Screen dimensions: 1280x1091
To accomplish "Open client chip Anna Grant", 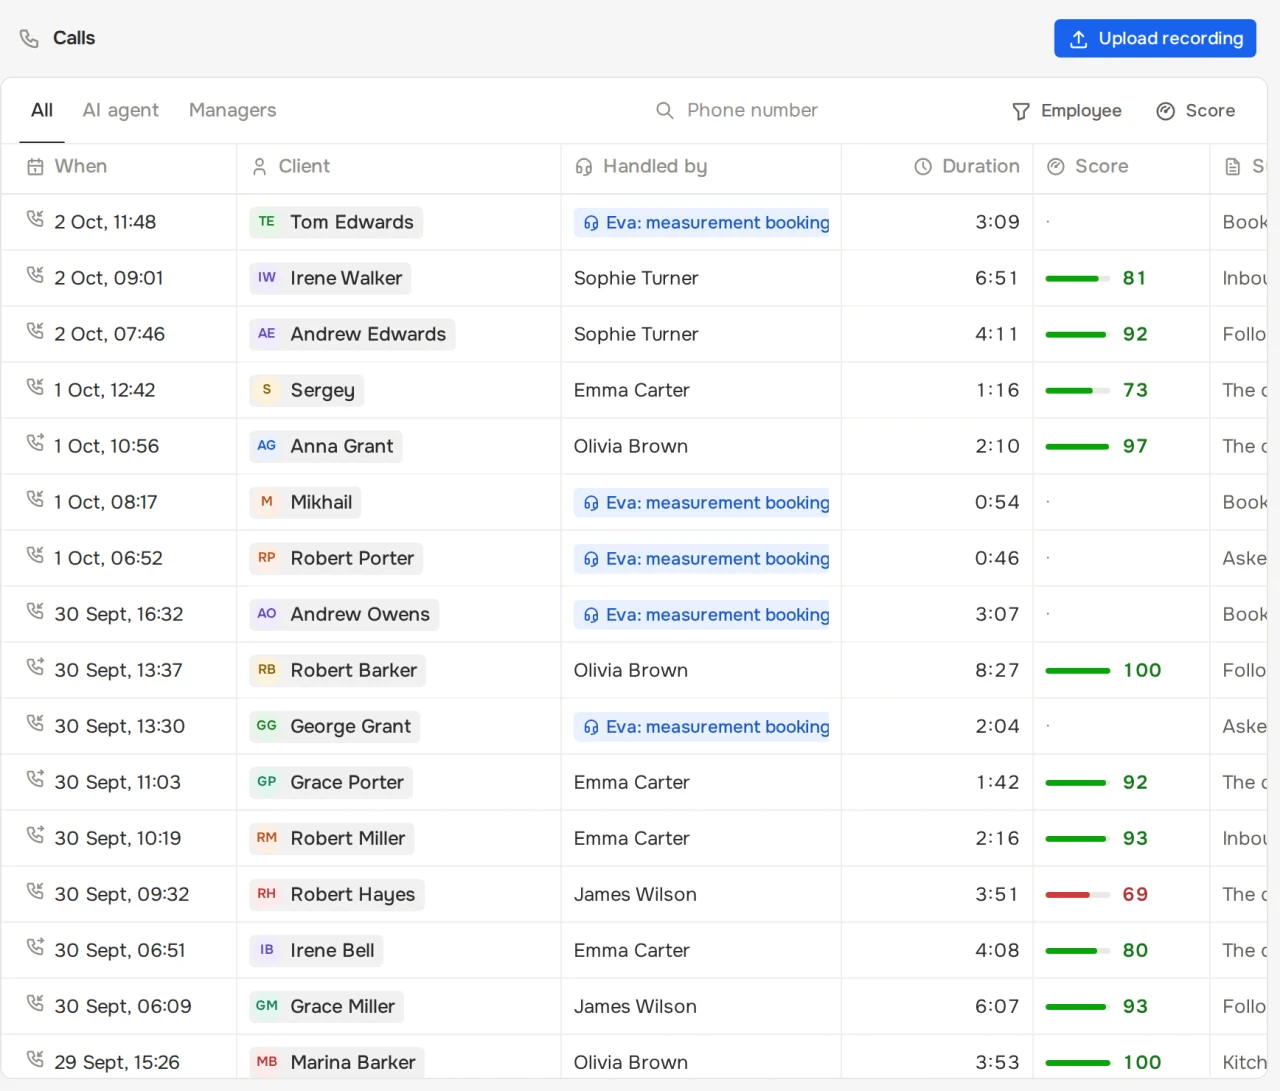I will 325,446.
